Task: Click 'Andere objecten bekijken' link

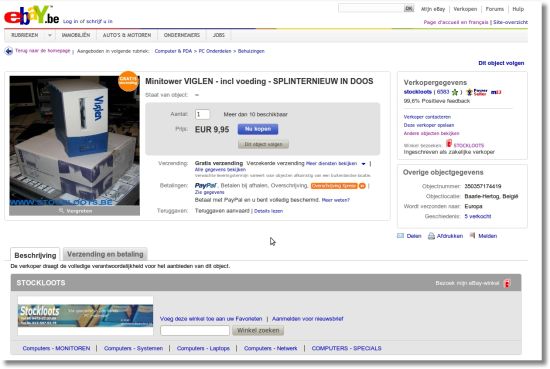Action: click(431, 133)
